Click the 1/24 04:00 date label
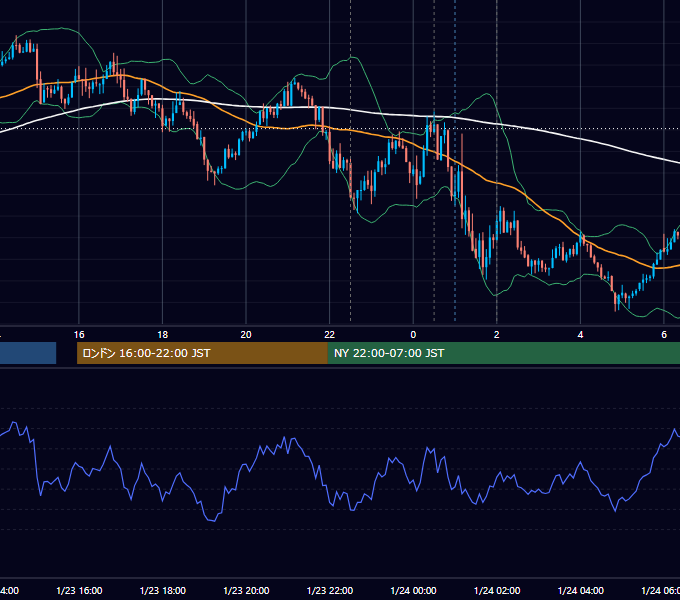 [x=580, y=590]
